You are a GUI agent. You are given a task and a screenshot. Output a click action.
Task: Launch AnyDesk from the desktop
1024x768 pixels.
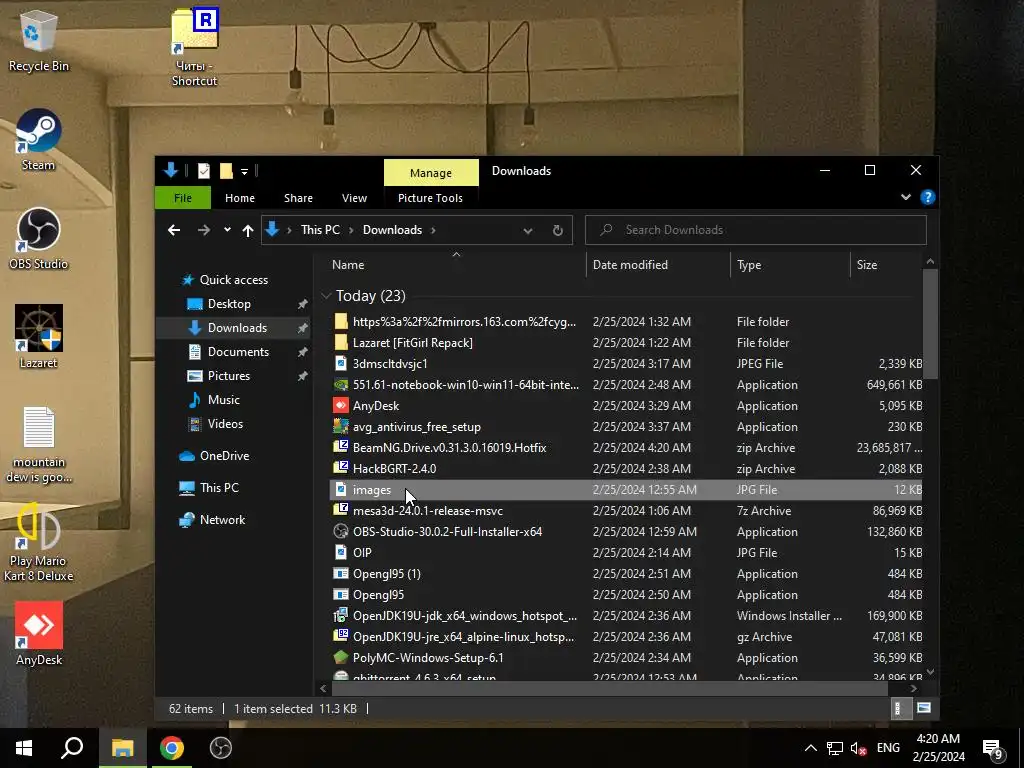pyautogui.click(x=39, y=633)
